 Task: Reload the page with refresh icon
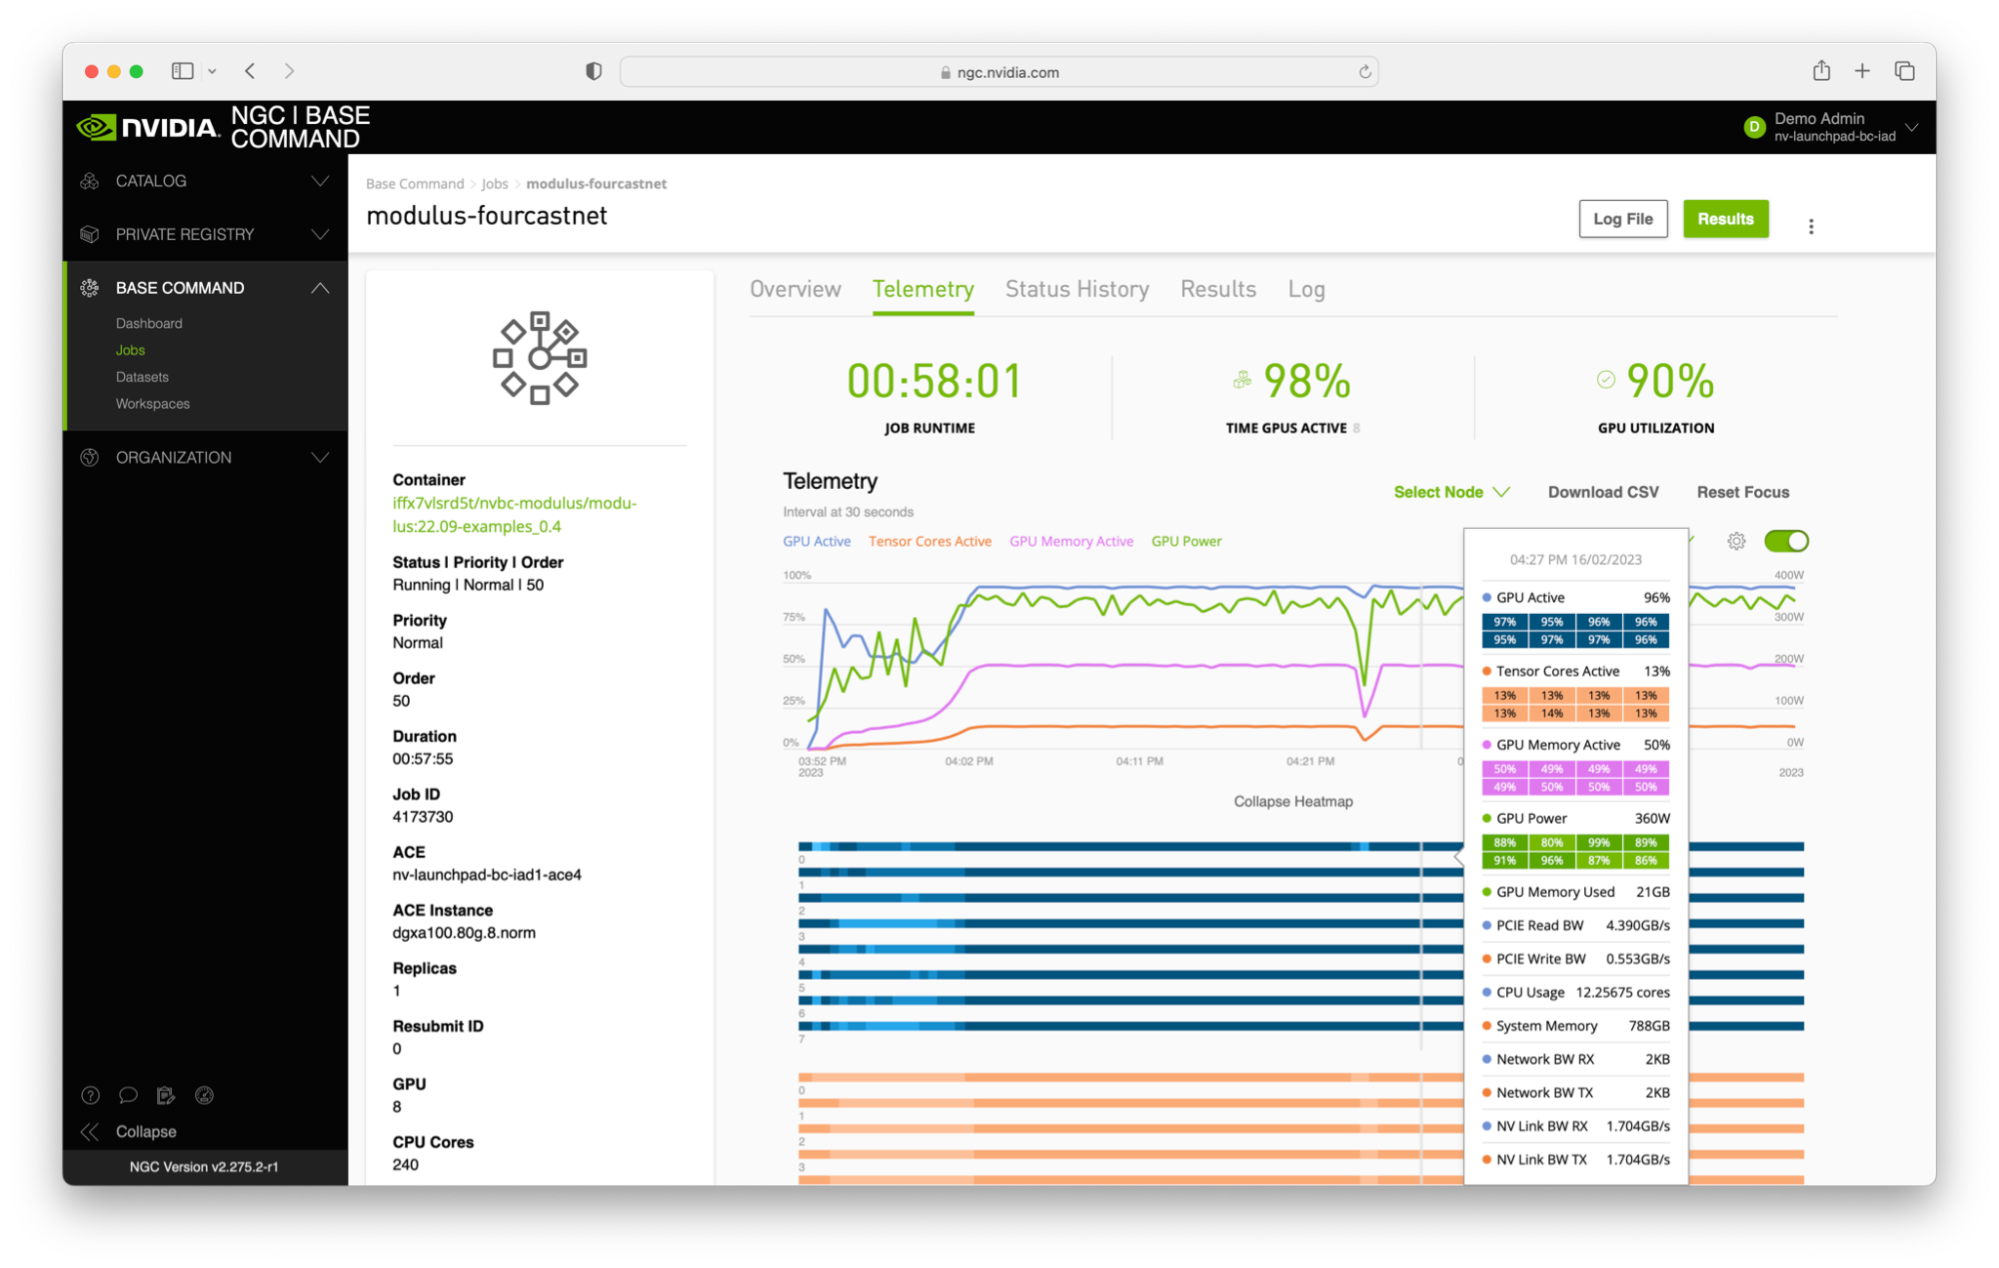point(1365,72)
